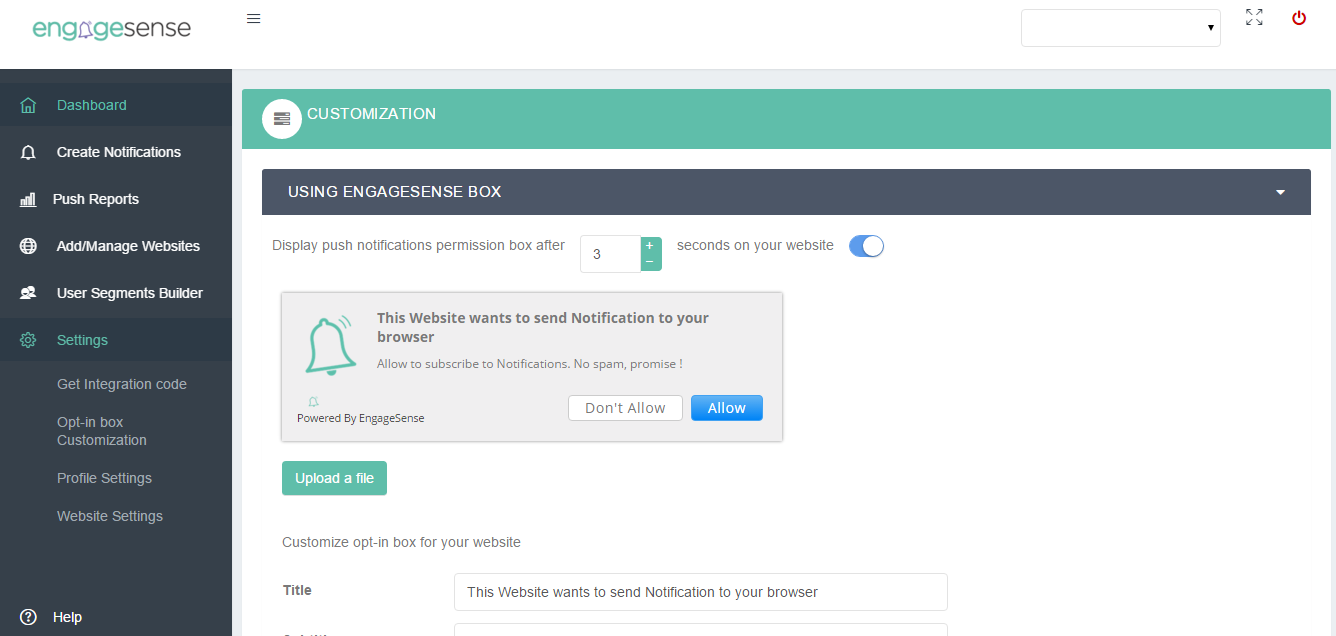Screen dimensions: 1336x636
Task: Open Help with the question mark icon
Action: [27, 616]
